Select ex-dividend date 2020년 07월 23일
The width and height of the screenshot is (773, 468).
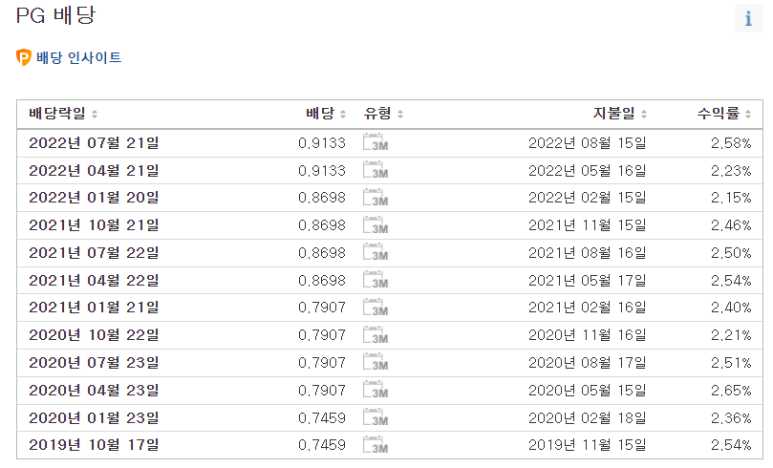(x=94, y=363)
